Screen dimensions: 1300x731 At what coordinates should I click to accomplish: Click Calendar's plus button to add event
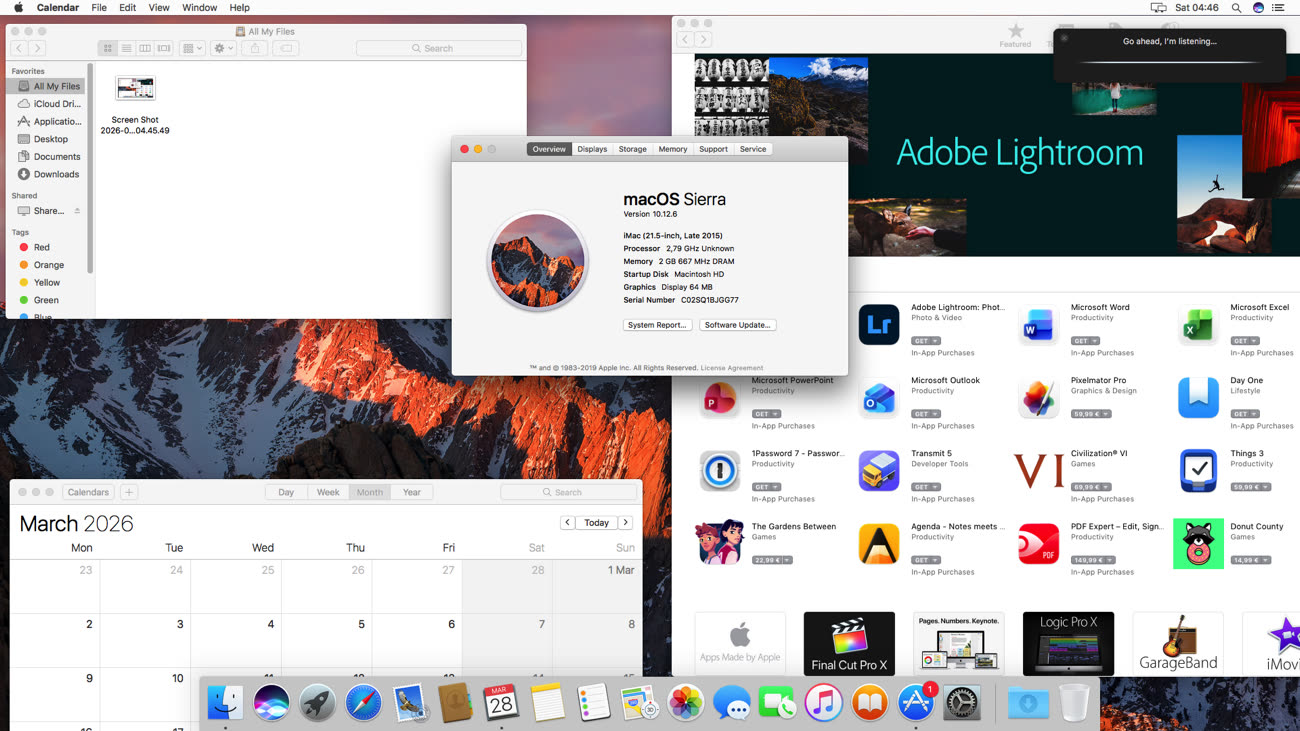(129, 492)
